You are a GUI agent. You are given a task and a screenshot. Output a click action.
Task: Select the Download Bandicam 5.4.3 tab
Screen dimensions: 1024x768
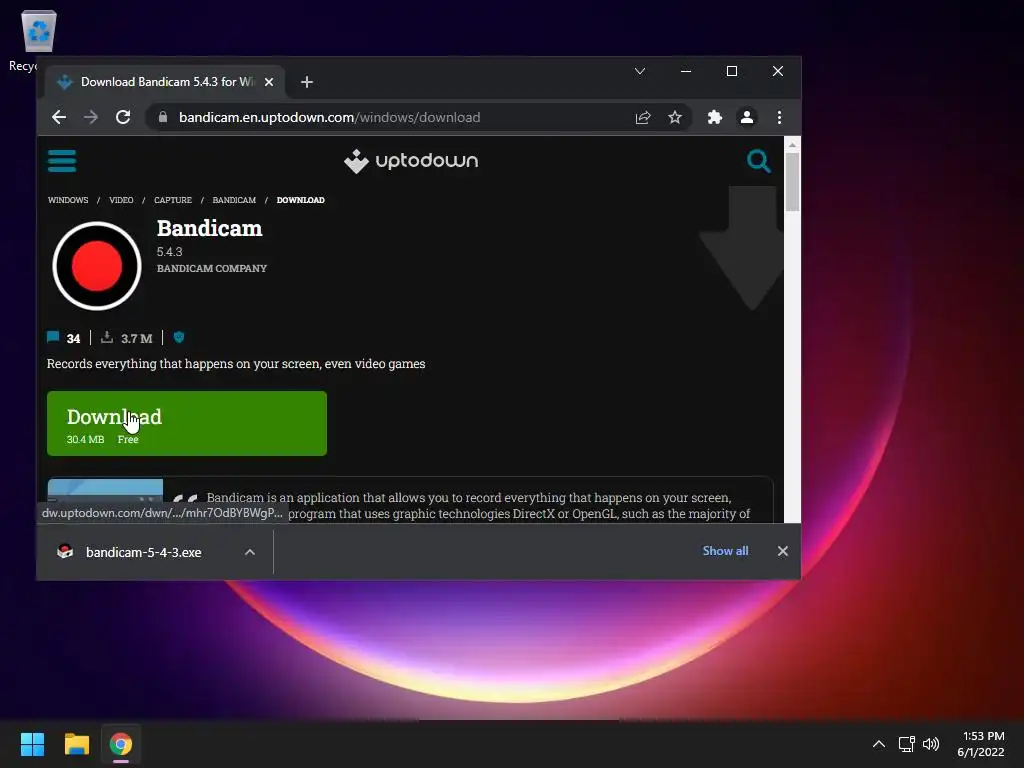(x=165, y=82)
